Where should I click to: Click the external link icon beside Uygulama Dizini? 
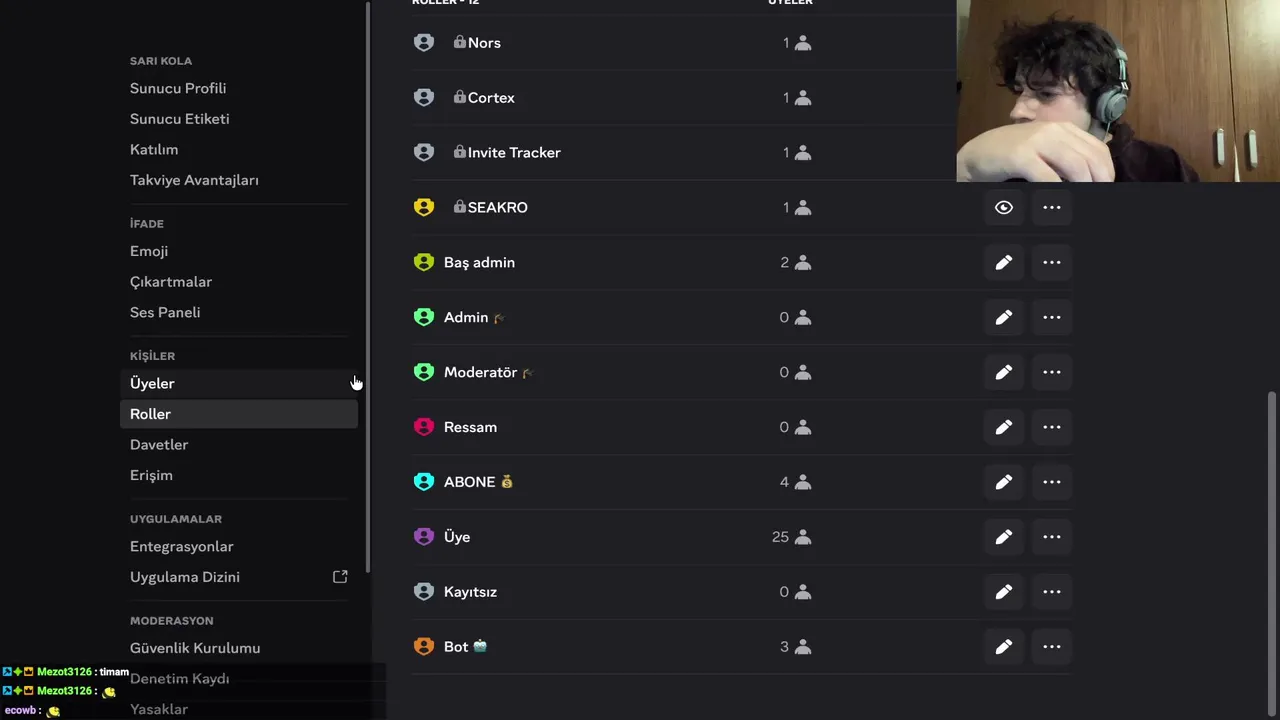(340, 577)
